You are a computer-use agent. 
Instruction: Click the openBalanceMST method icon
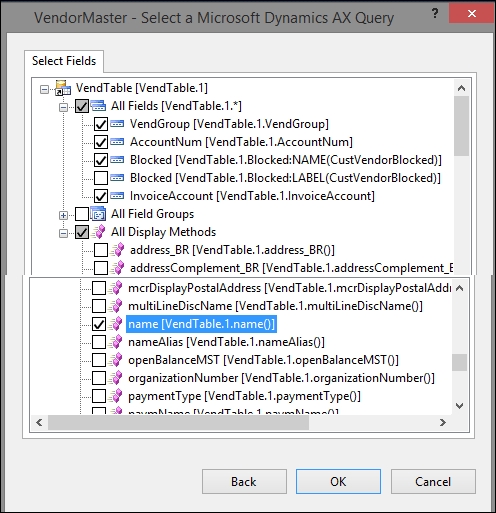(115, 360)
